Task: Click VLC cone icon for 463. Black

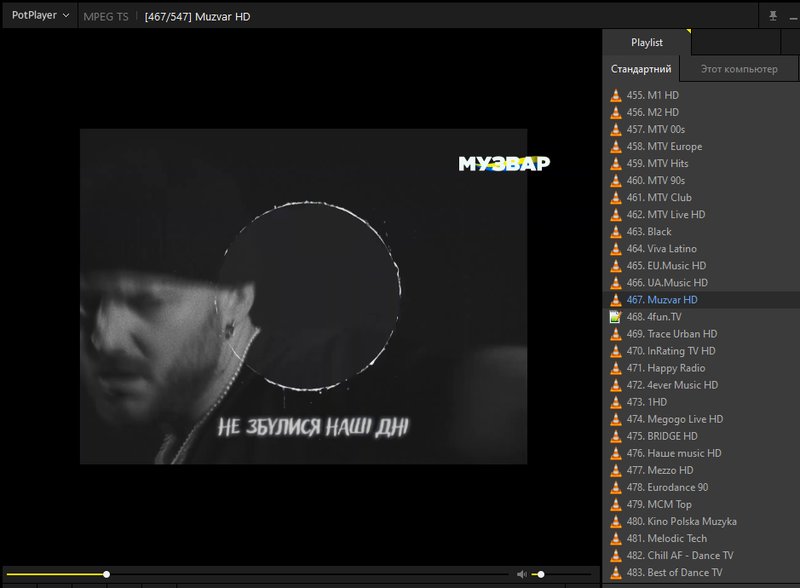Action: click(x=616, y=232)
